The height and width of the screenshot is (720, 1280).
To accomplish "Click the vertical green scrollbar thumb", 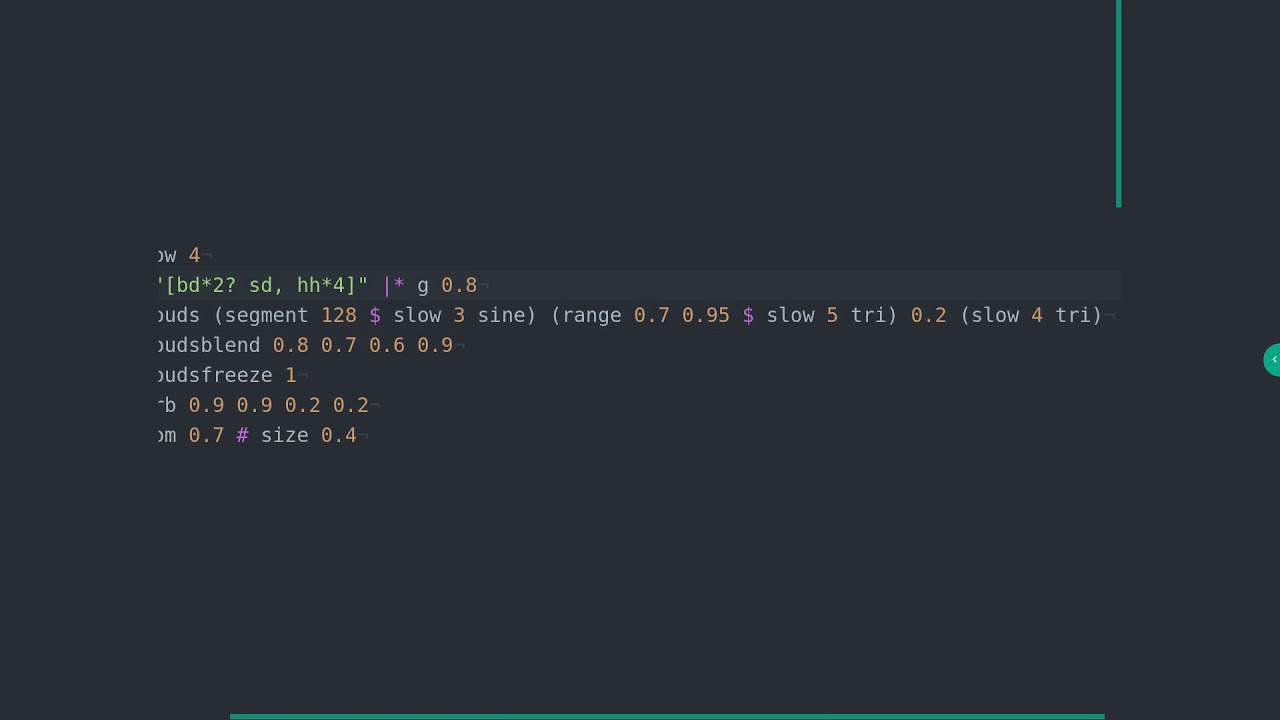I will [1118, 104].
